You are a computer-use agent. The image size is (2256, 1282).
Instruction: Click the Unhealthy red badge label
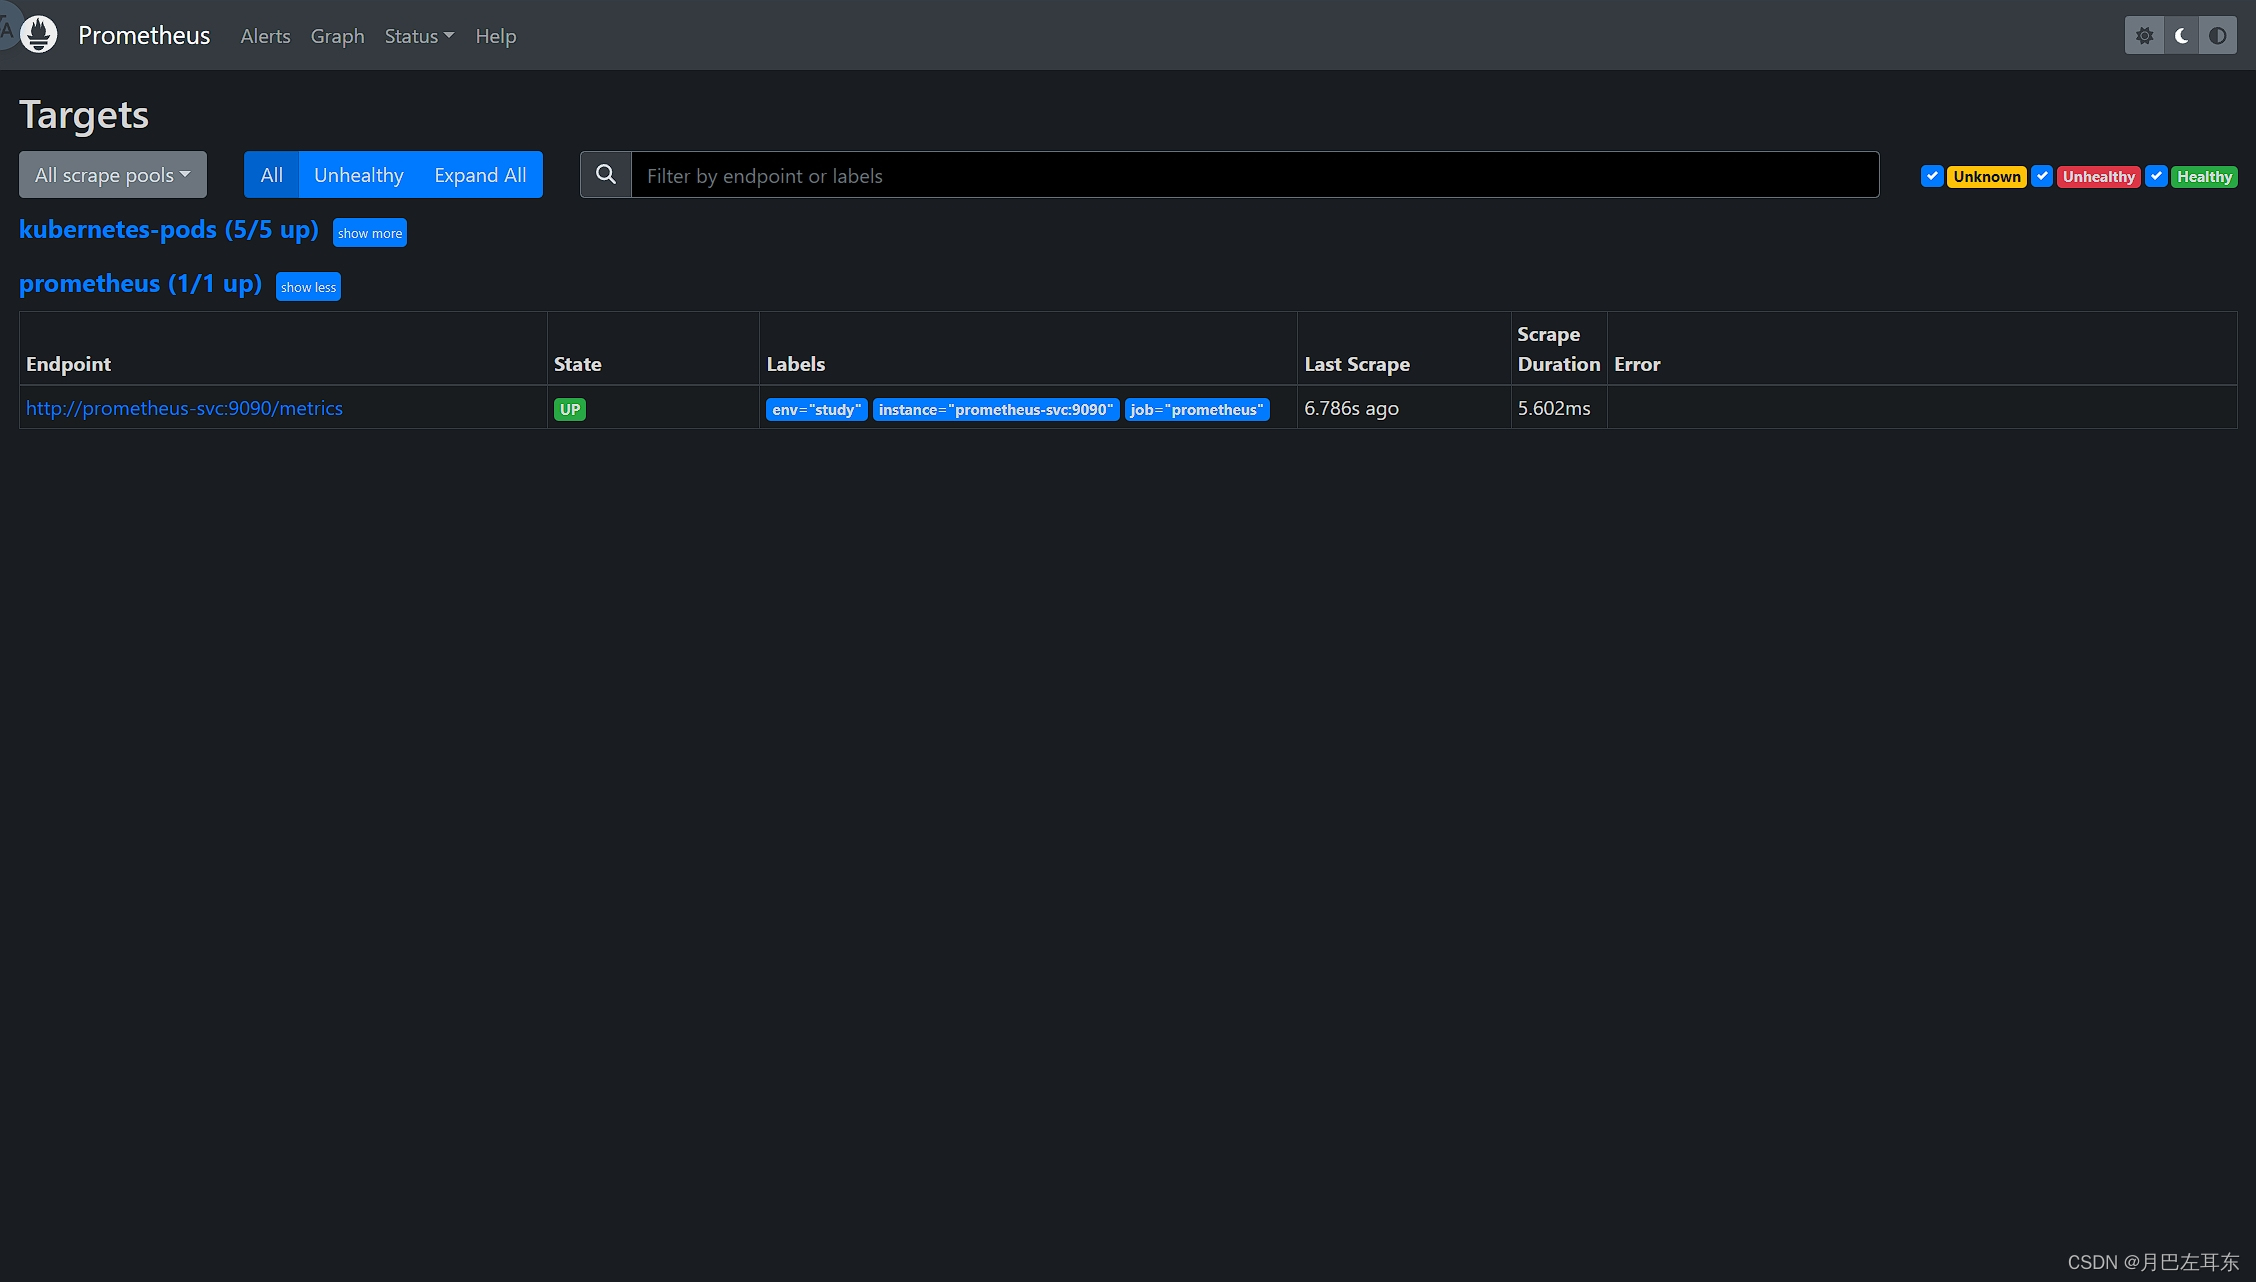(x=2098, y=176)
